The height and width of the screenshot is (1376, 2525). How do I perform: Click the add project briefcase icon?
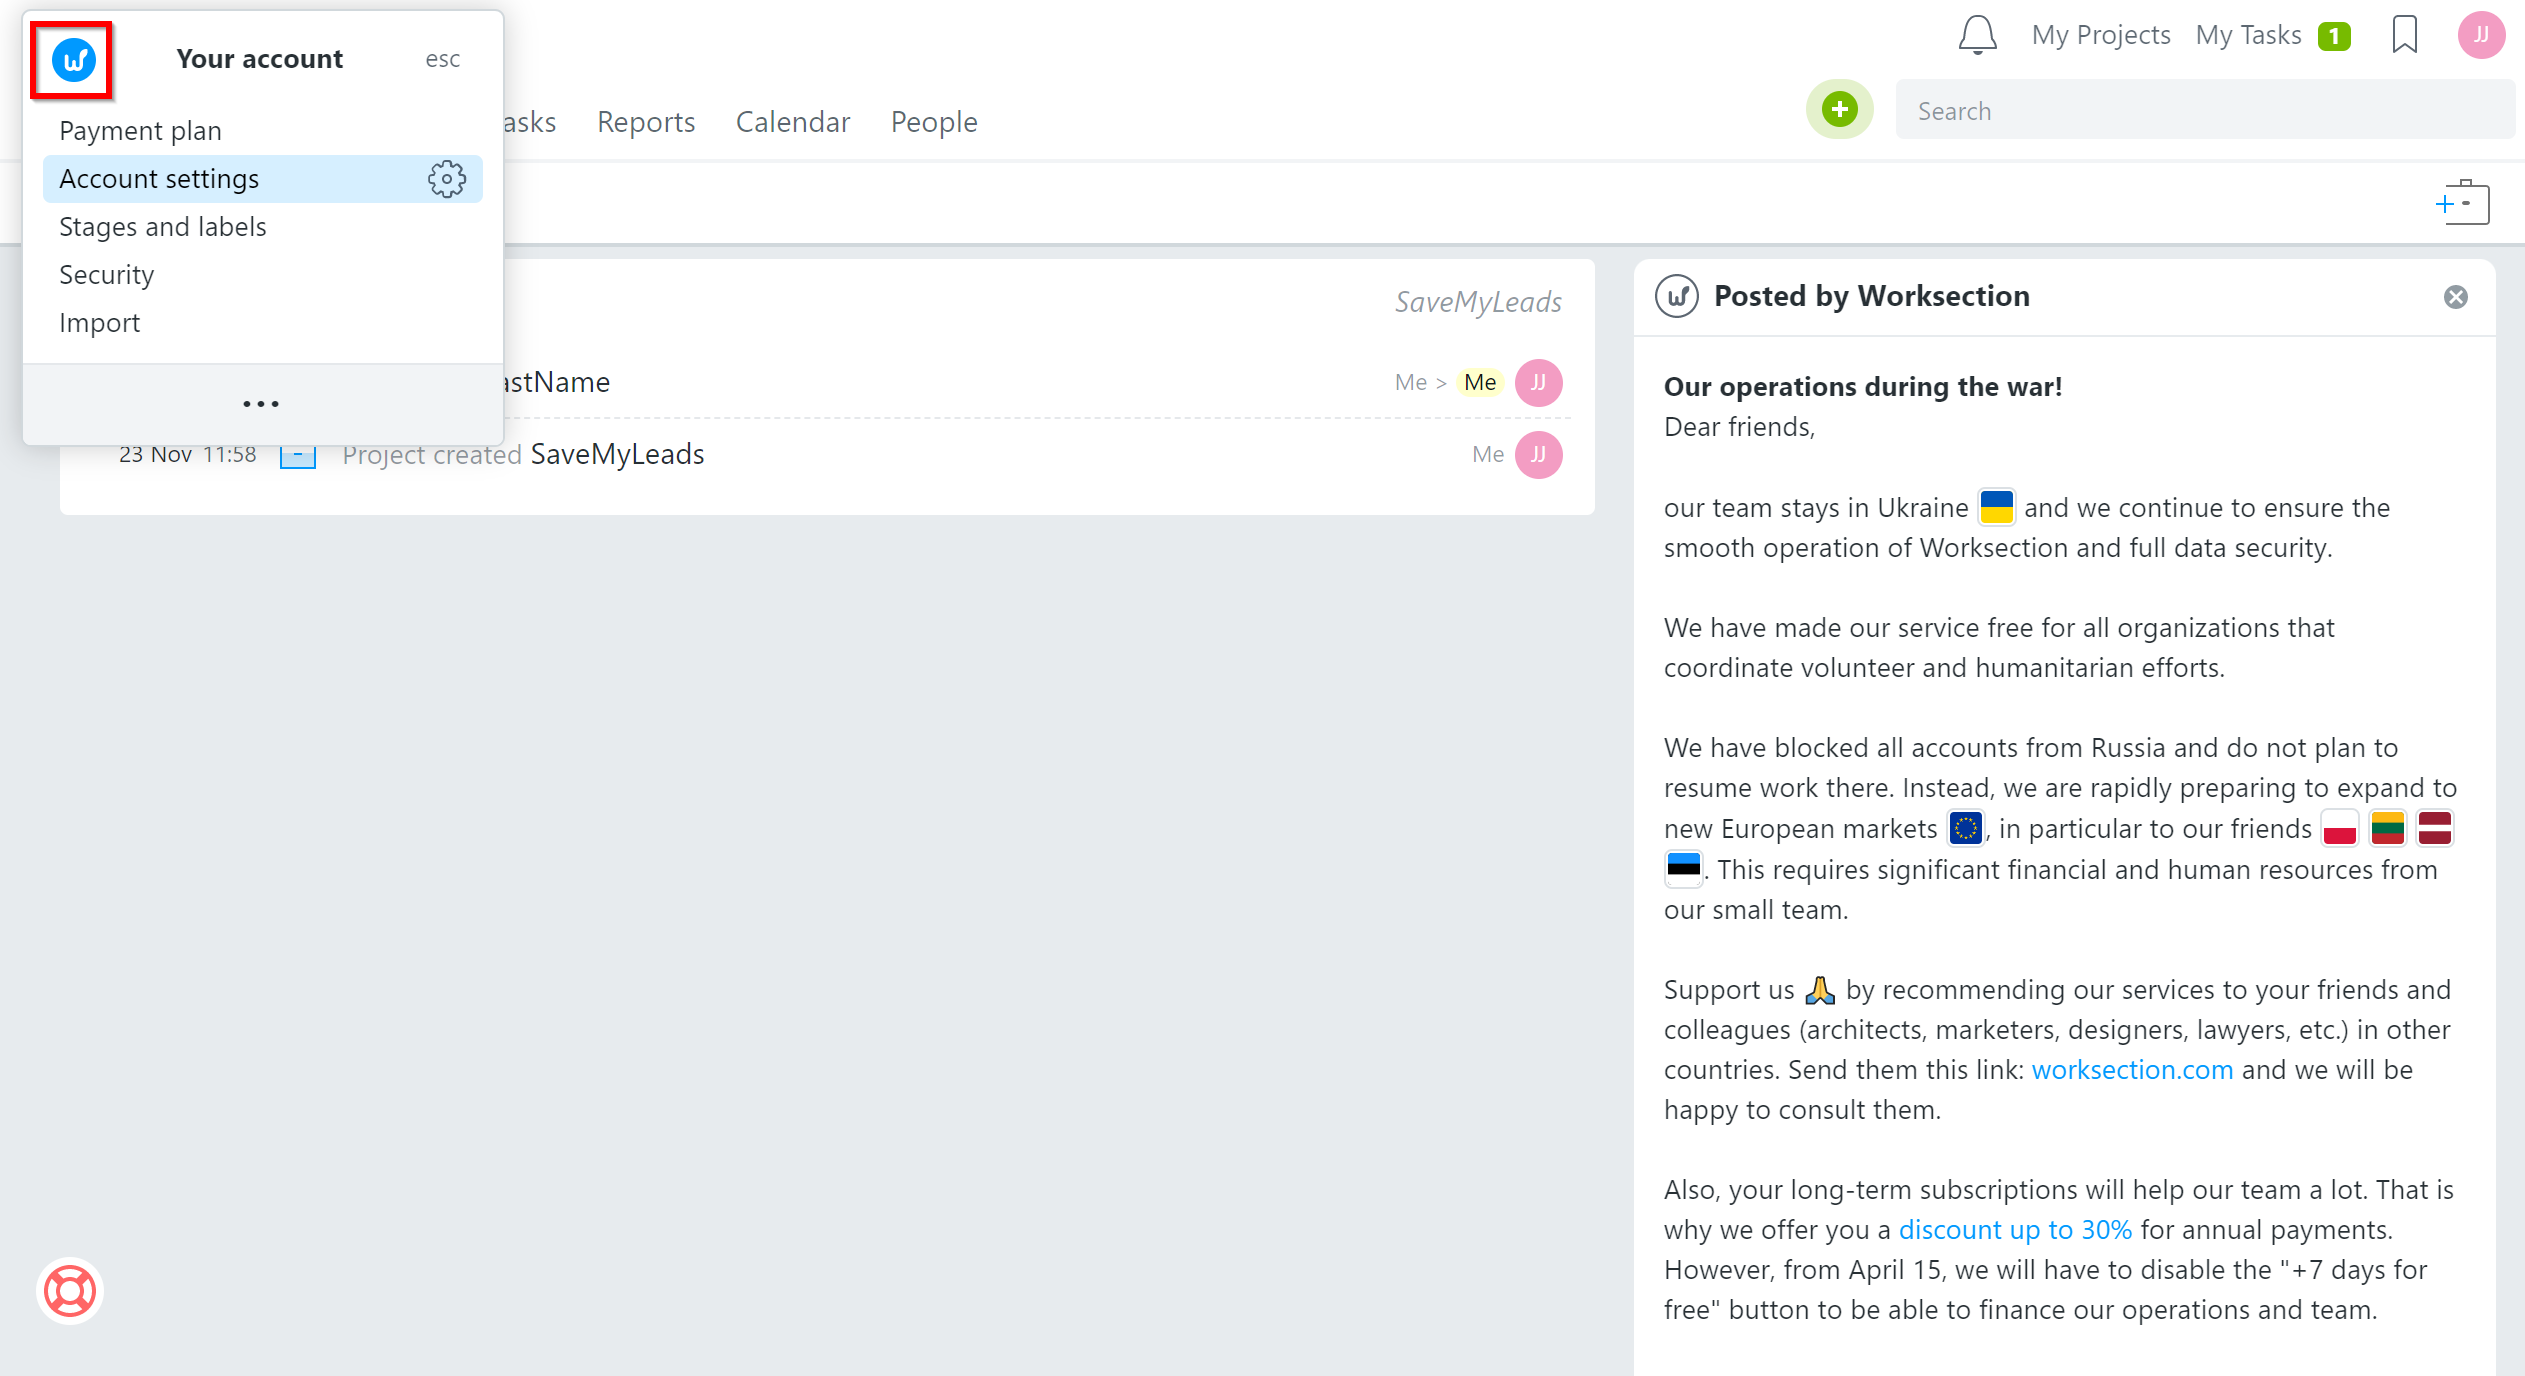(x=2463, y=203)
